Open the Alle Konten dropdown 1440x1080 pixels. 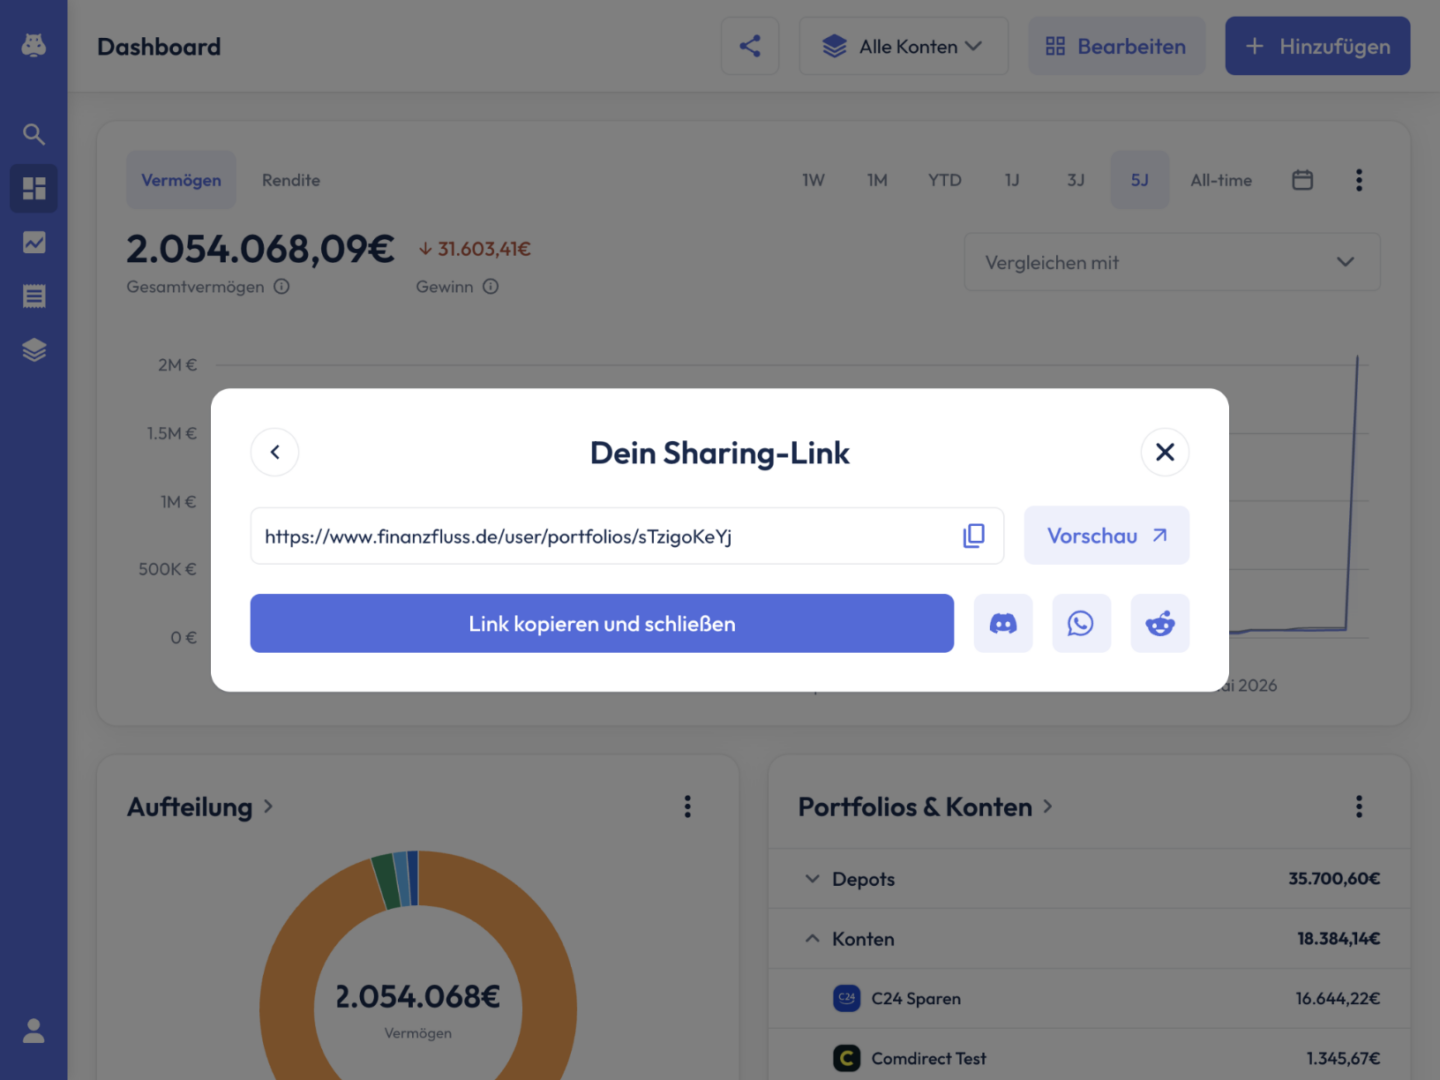click(903, 46)
